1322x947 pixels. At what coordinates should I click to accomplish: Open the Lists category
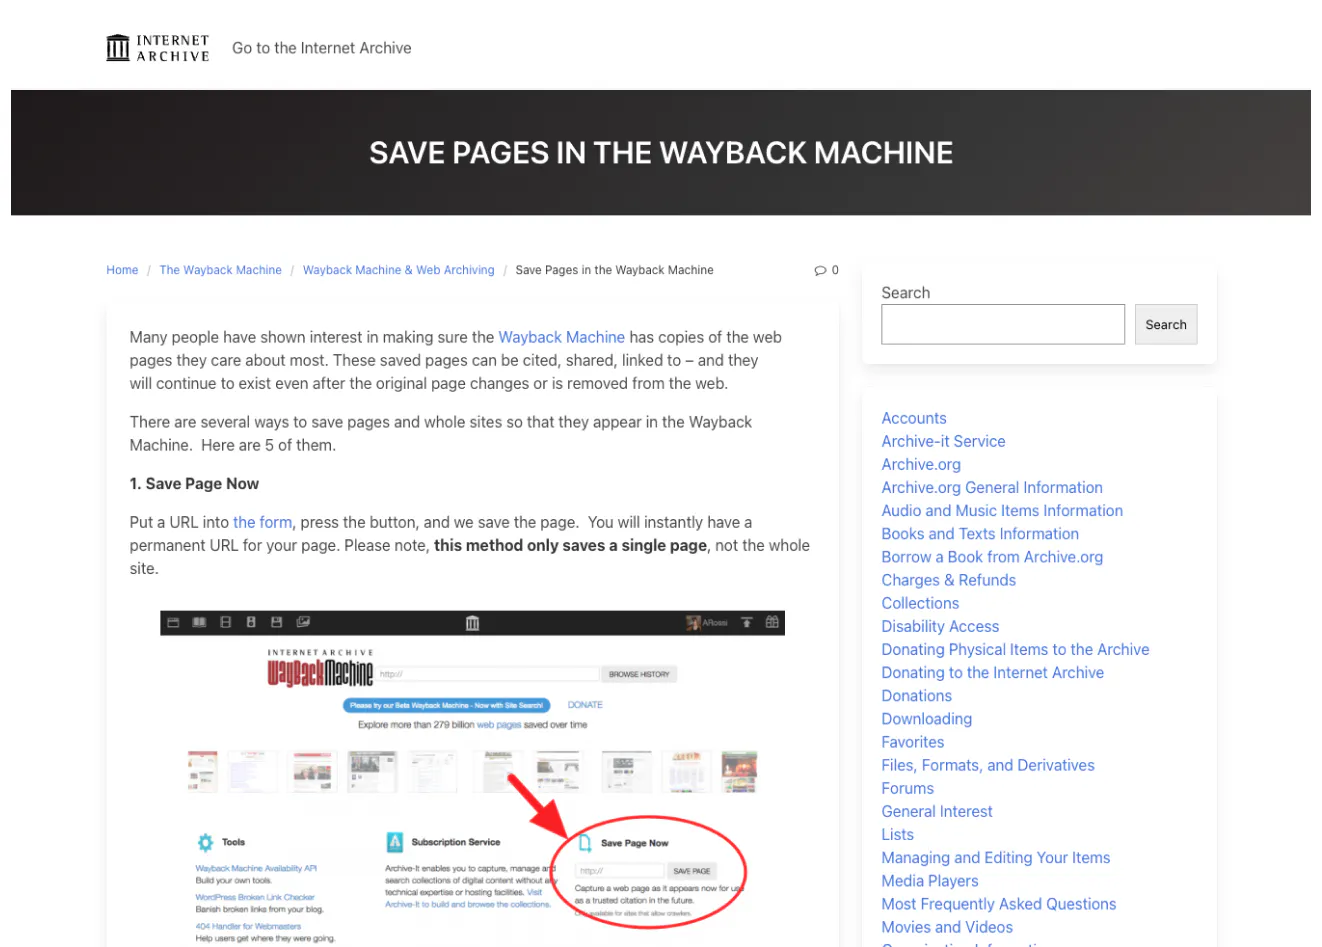click(897, 834)
